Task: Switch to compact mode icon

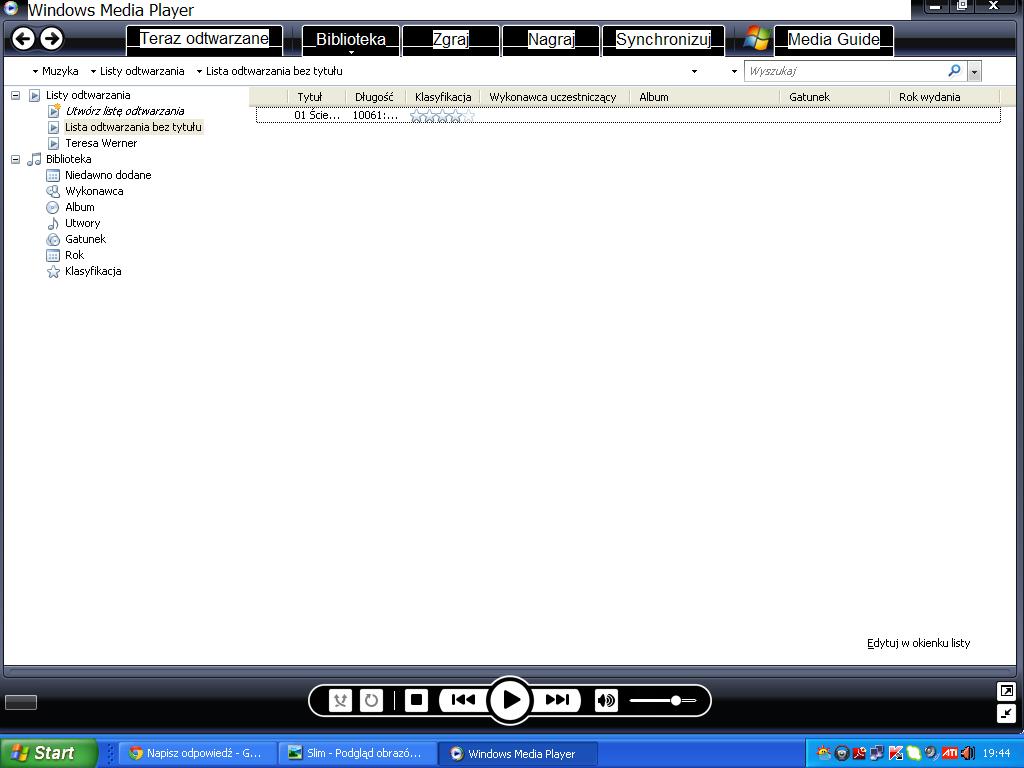Action: click(1006, 713)
